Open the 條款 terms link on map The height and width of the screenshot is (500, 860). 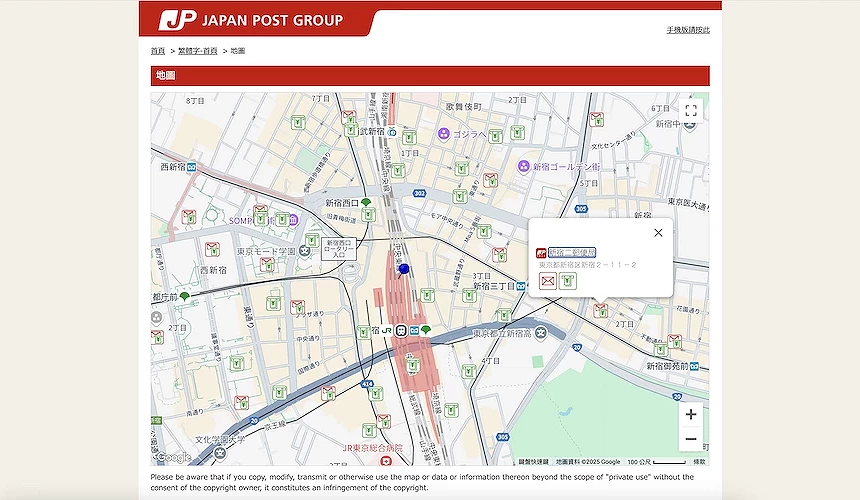(699, 462)
